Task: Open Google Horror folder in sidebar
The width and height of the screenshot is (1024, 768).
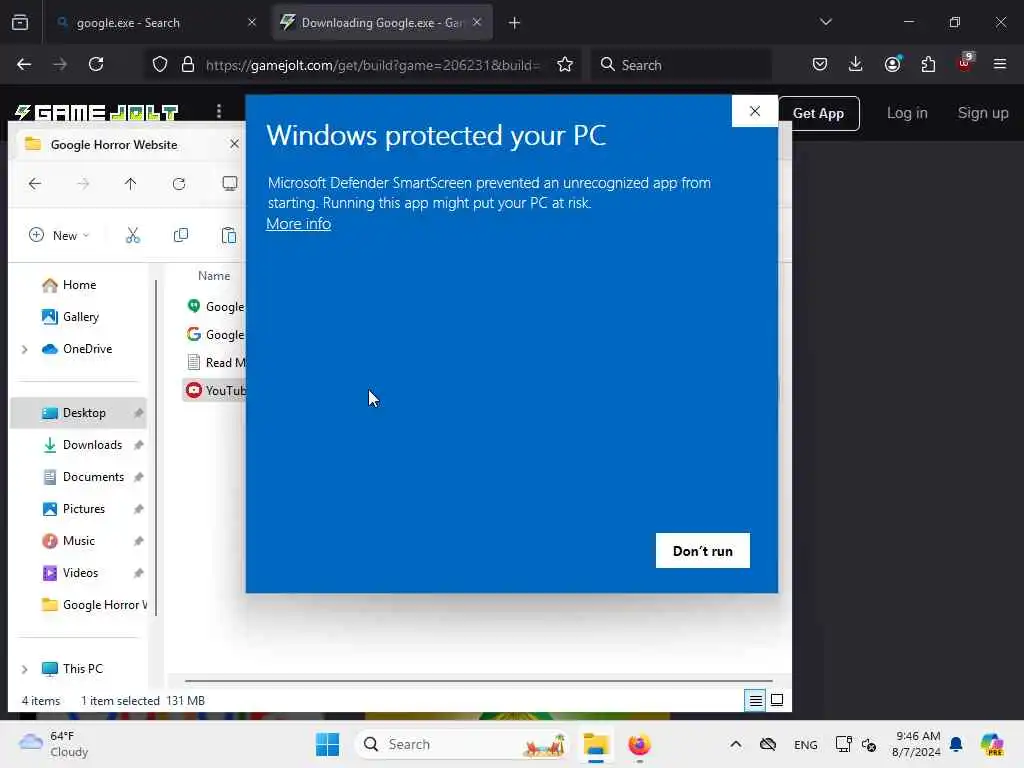Action: tap(94, 605)
